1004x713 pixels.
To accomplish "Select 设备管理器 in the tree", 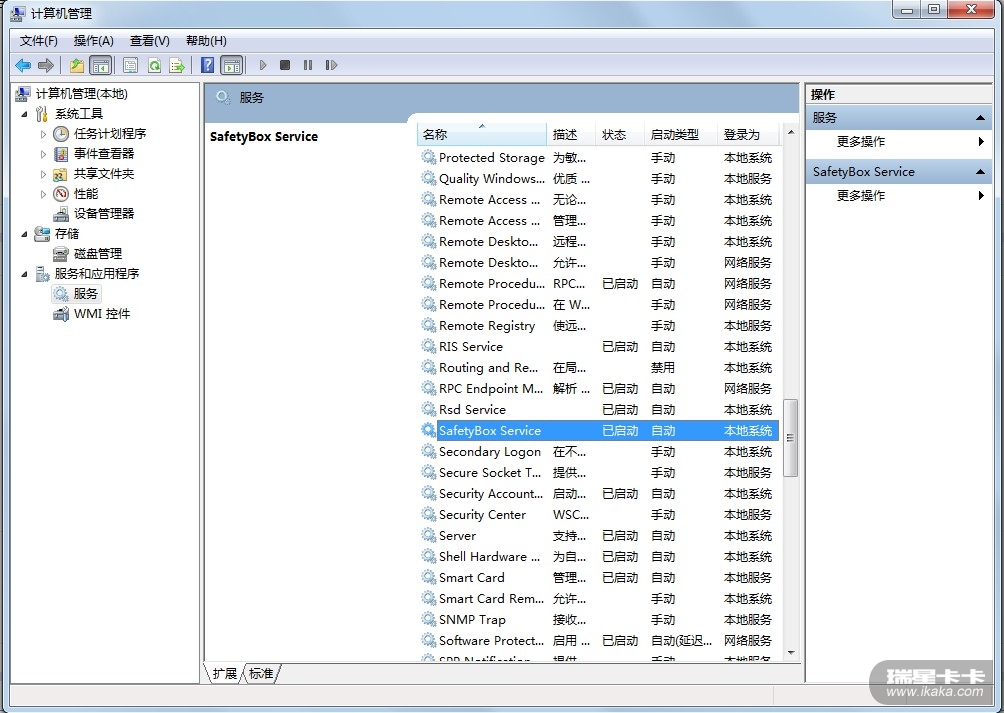I will pyautogui.click(x=103, y=214).
